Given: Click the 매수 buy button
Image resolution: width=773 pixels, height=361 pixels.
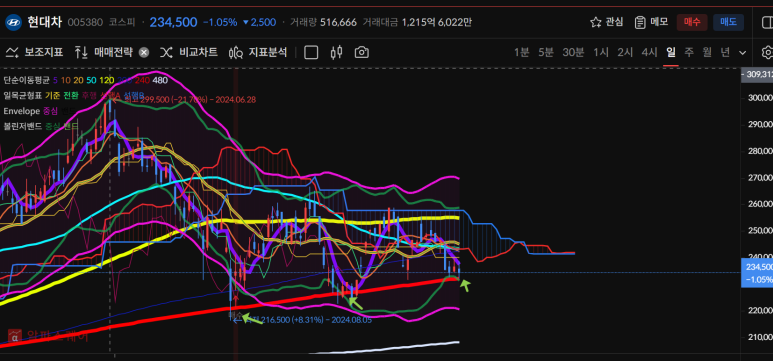Looking at the screenshot, I should [692, 22].
